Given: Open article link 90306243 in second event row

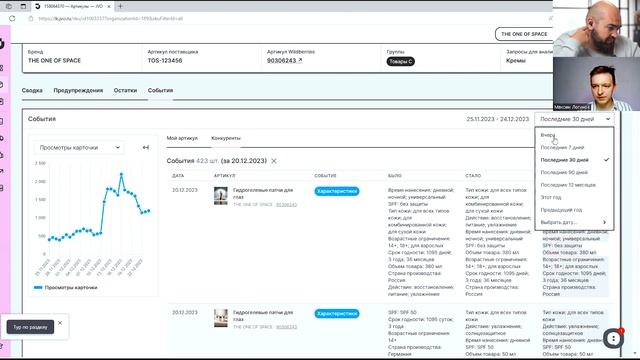Looking at the screenshot, I should click(287, 327).
